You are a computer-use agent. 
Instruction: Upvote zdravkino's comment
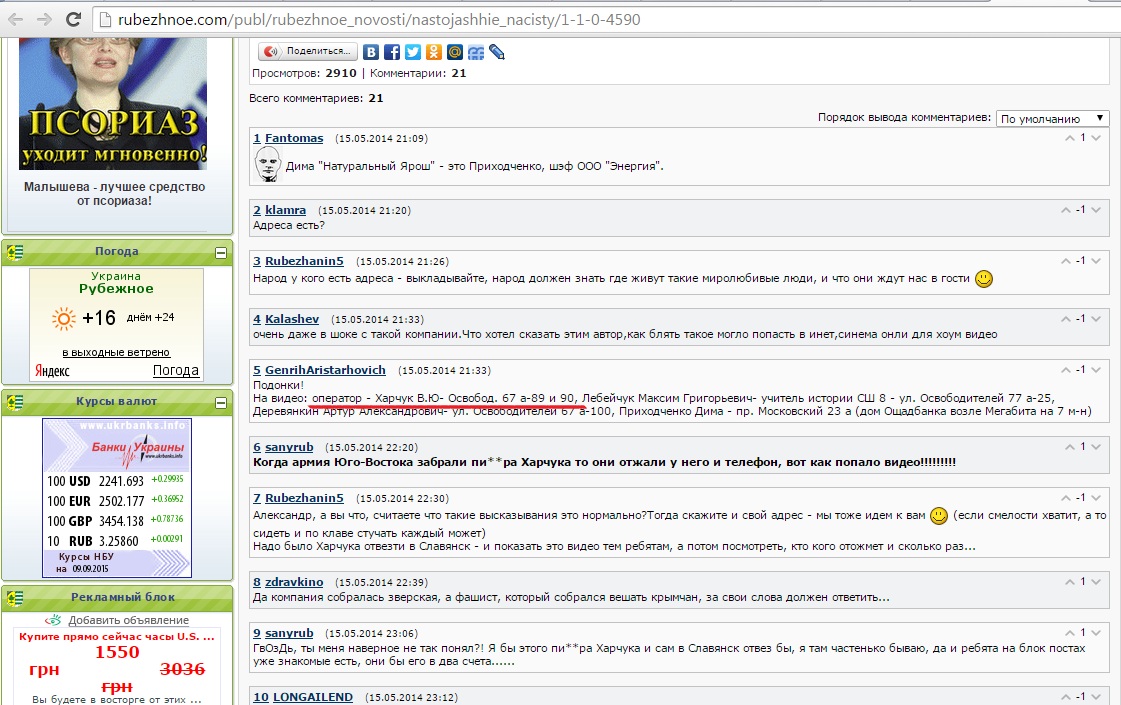point(1070,582)
